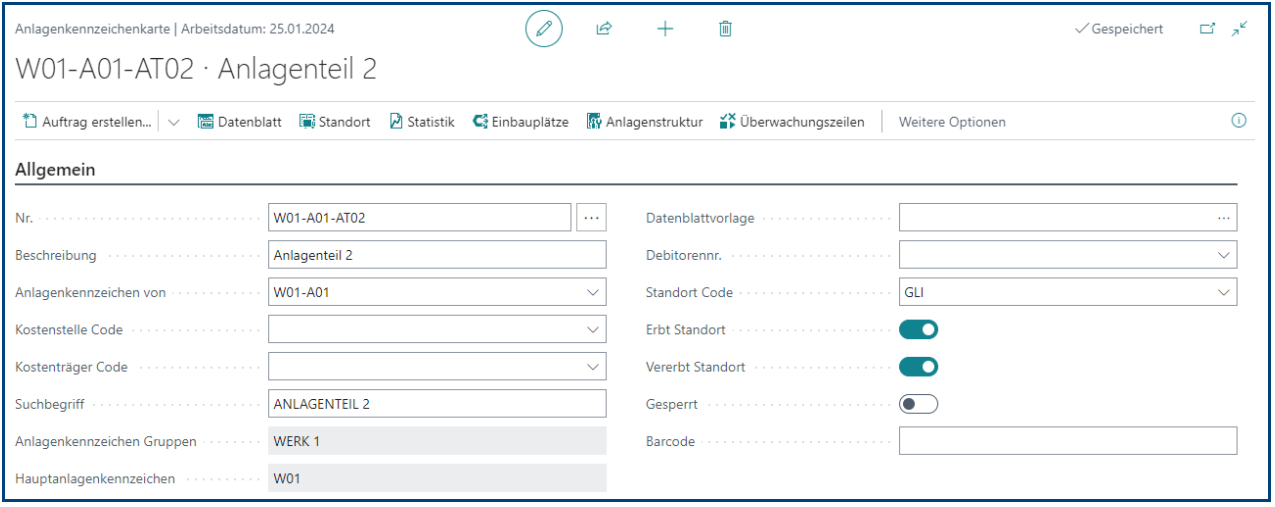
Task: Open the Einbauplätze action
Action: pyautogui.click(x=520, y=122)
